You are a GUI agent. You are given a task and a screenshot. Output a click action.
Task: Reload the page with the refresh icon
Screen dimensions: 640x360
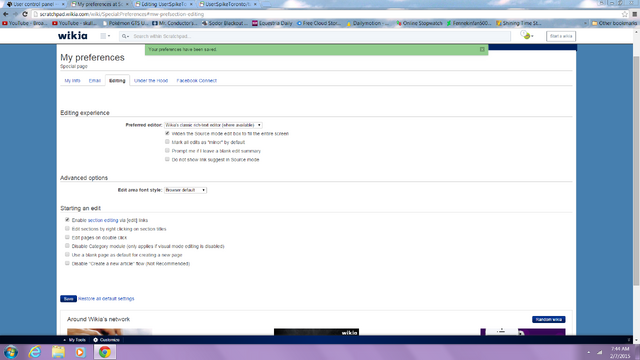(25, 14)
